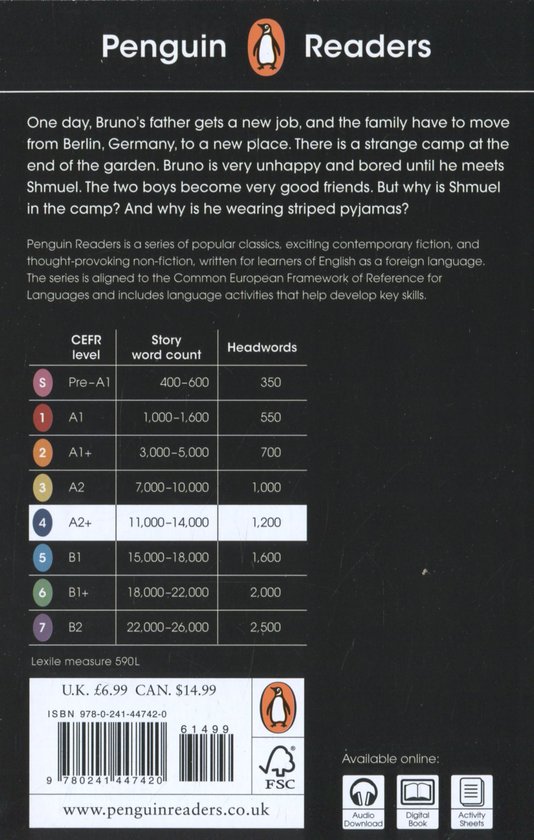The image size is (534, 840).
Task: Open the www.penguinreaders.co.uk link
Action: point(166,810)
